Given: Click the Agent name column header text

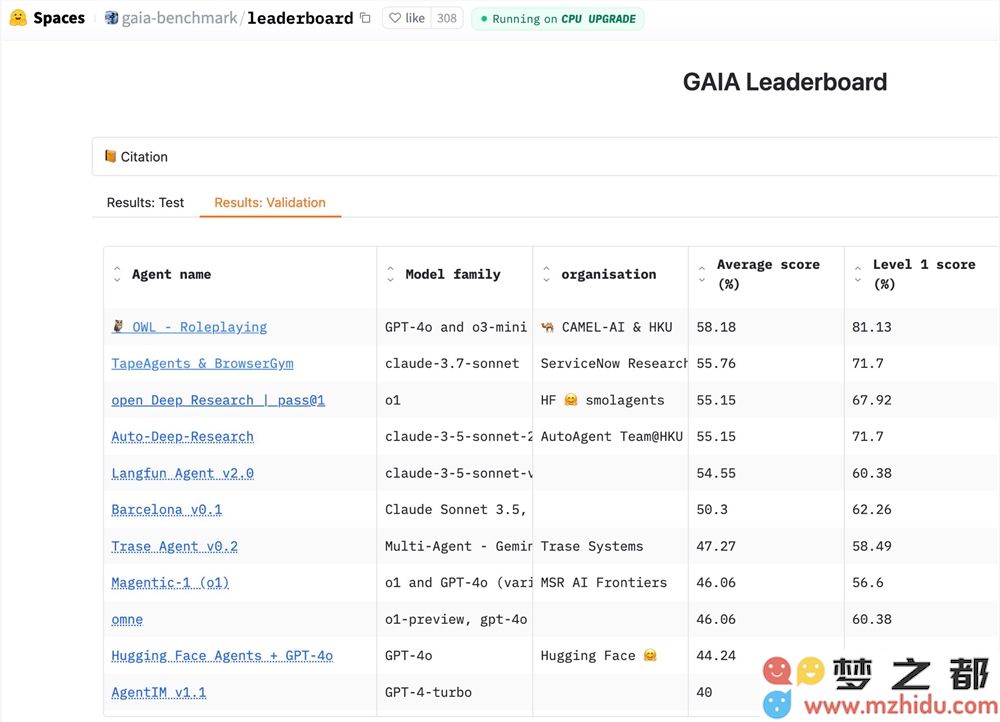Looking at the screenshot, I should coord(171,274).
